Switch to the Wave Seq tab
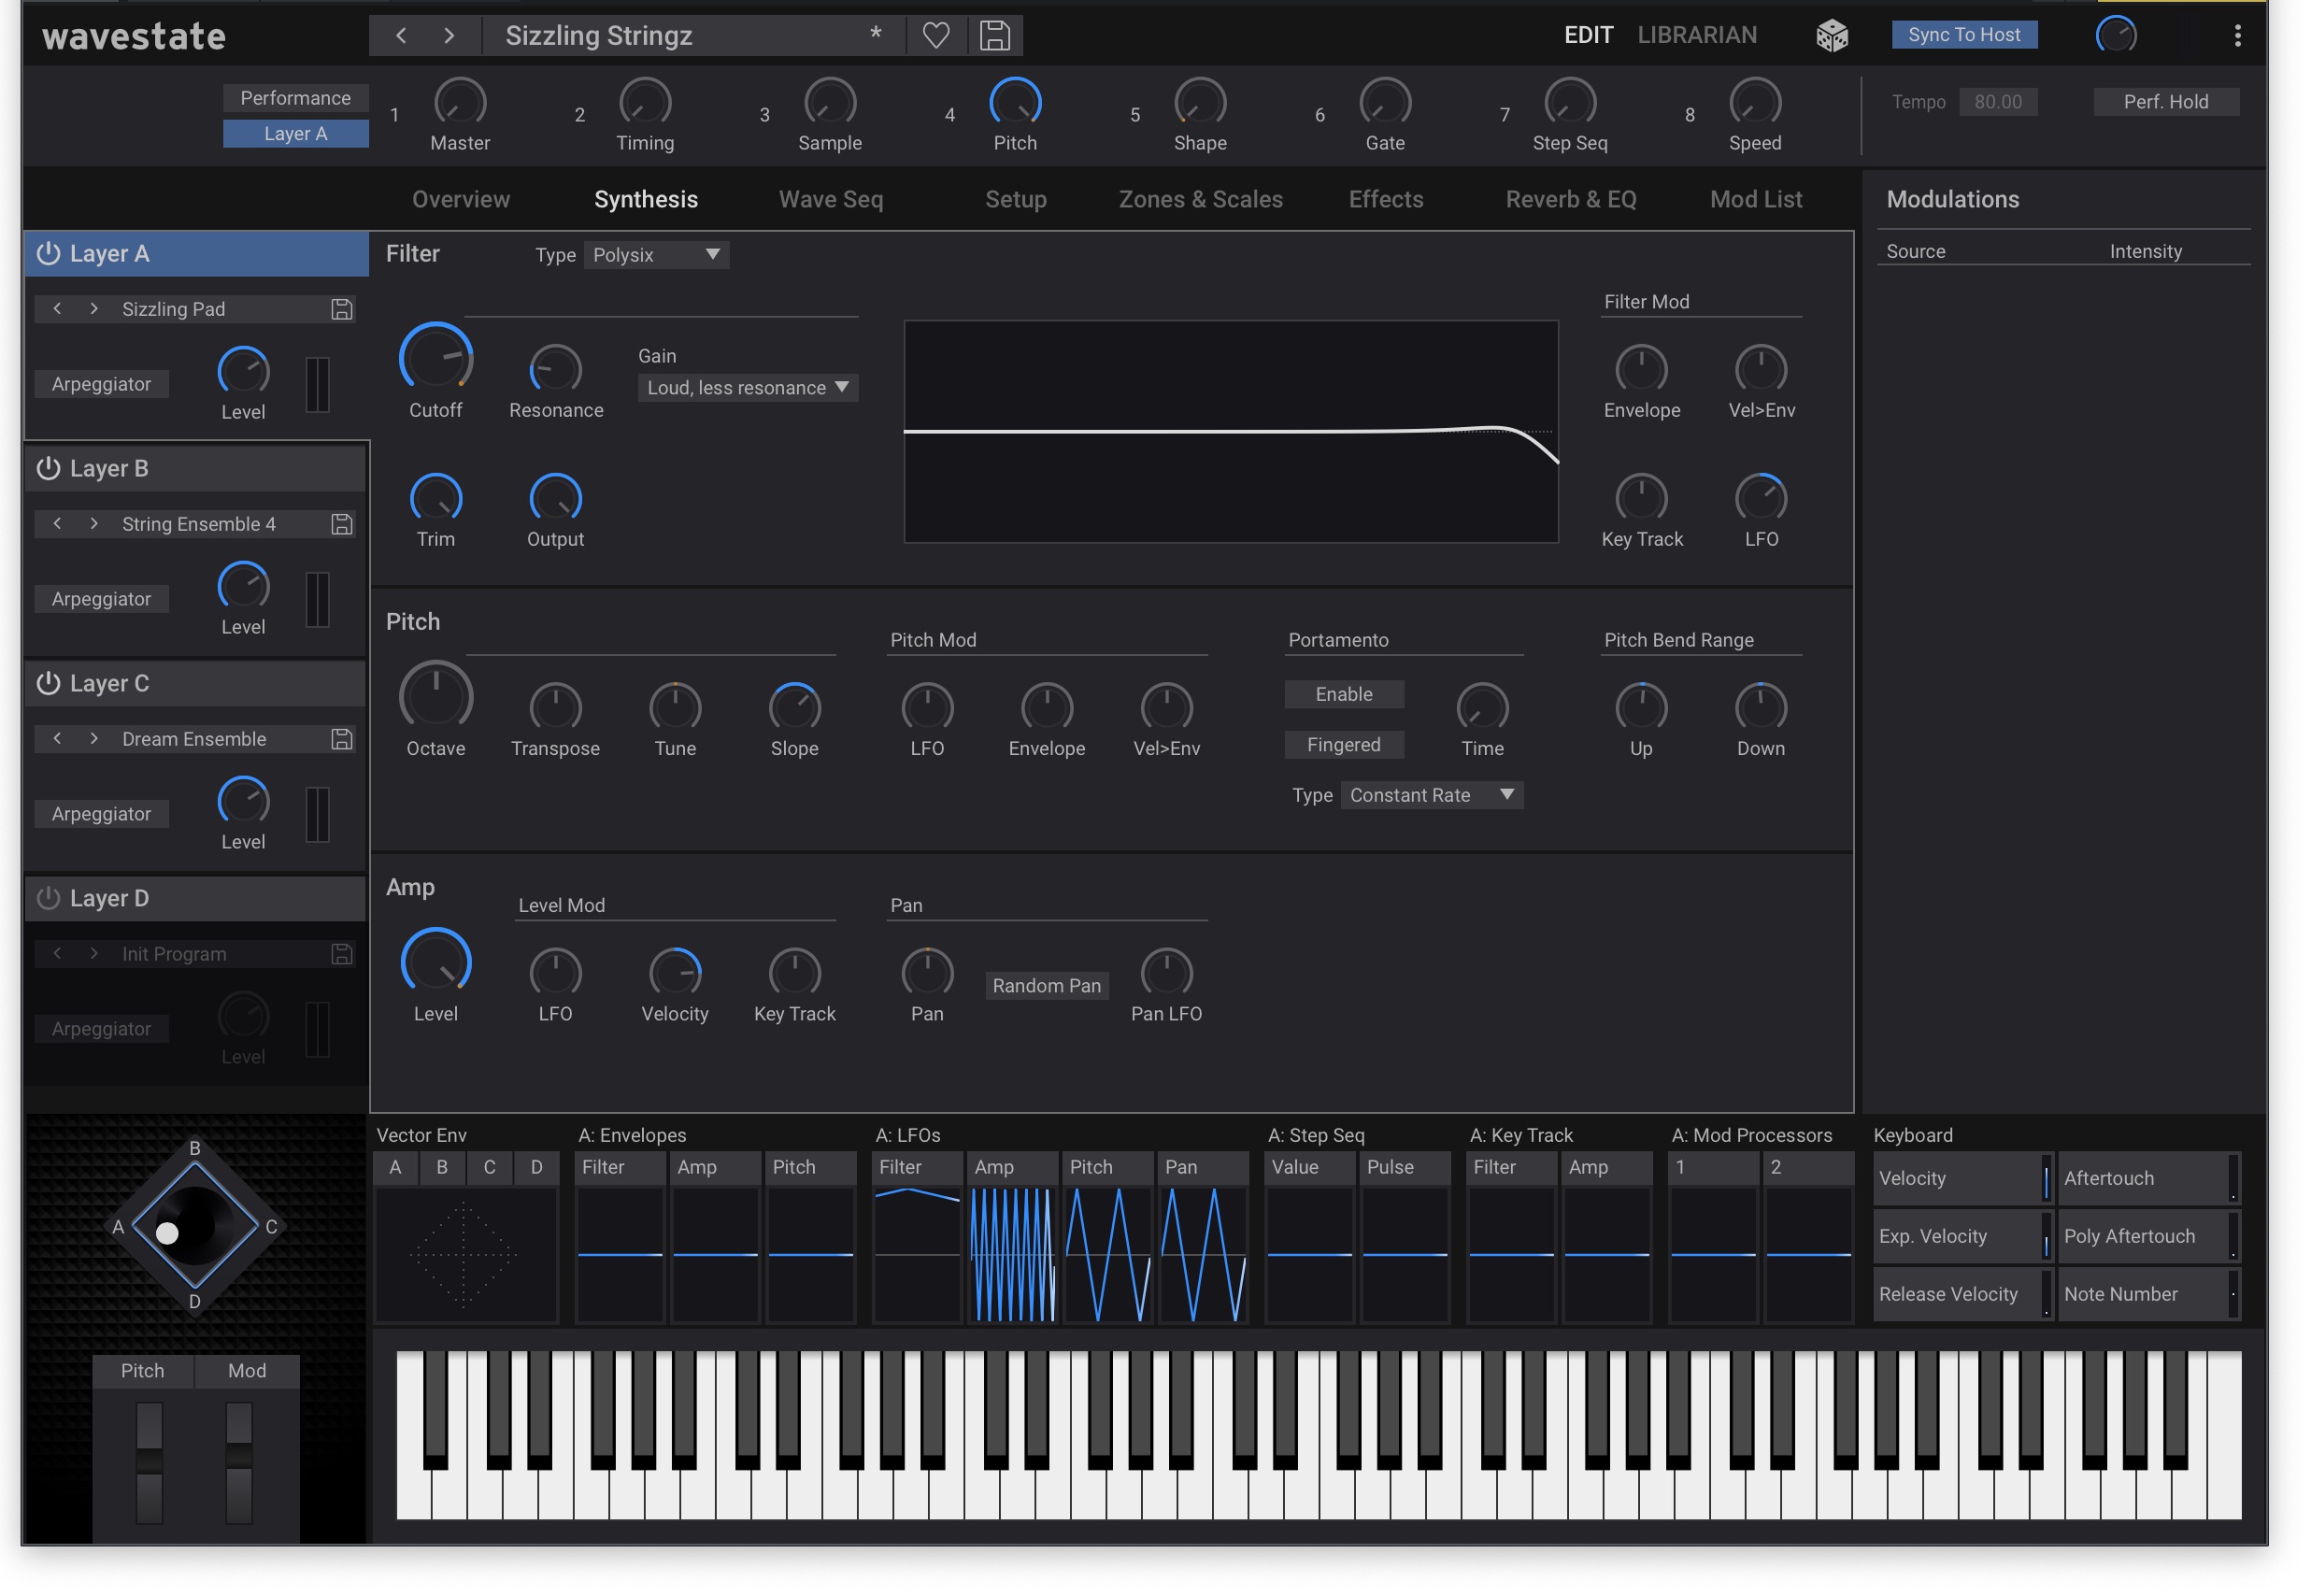 pyautogui.click(x=830, y=199)
